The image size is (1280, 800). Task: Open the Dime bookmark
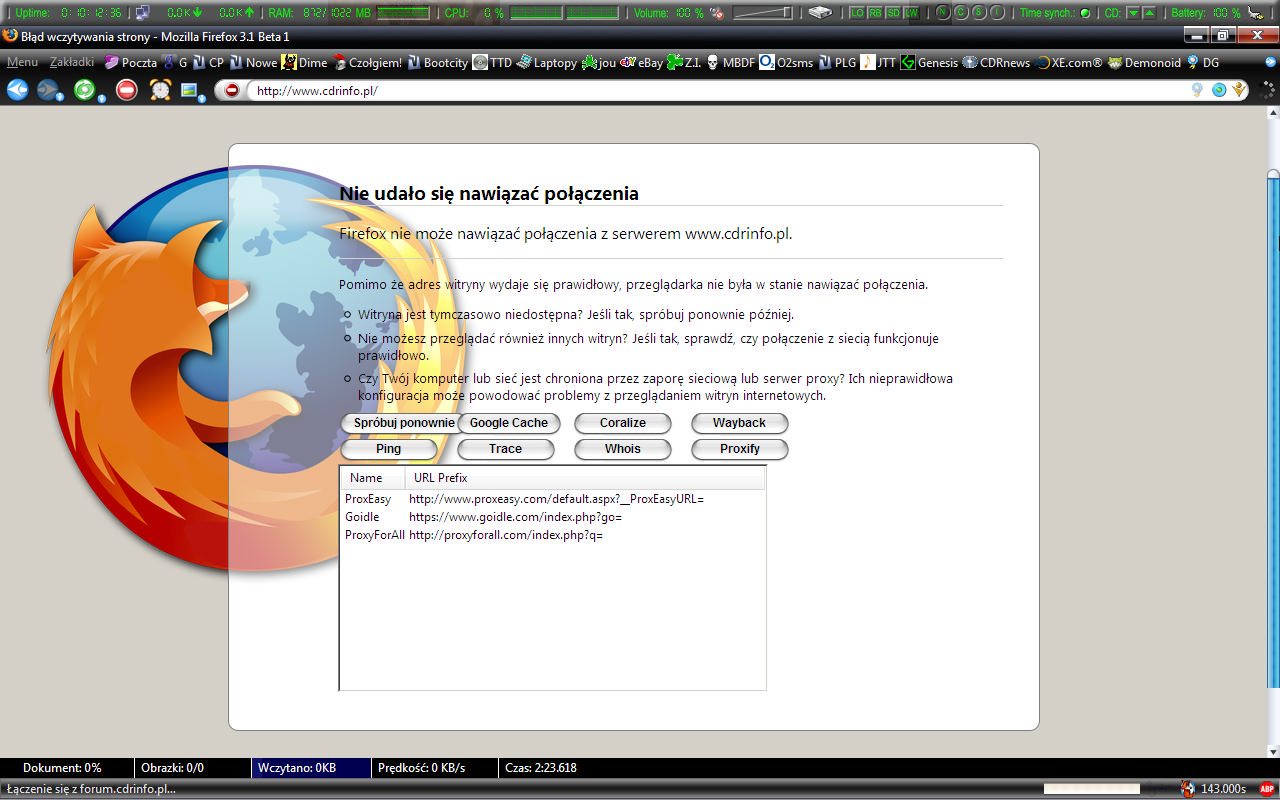(x=304, y=62)
